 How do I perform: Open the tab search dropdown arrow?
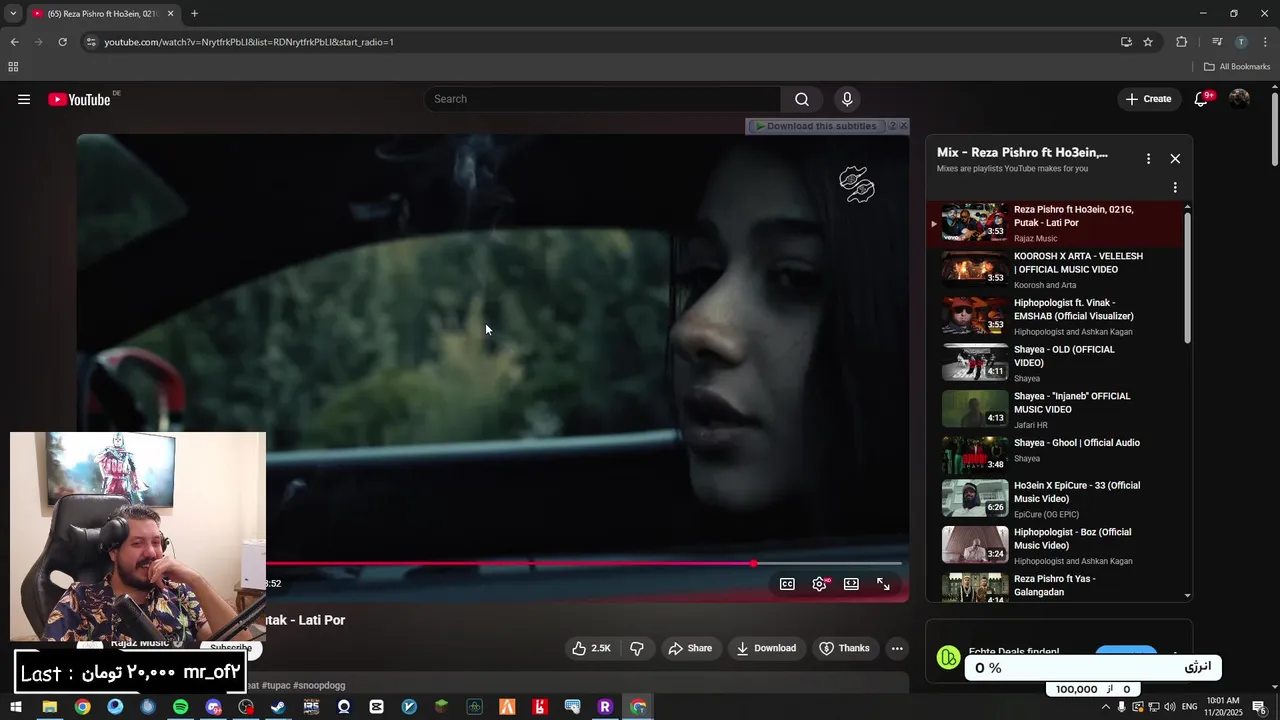coord(13,14)
